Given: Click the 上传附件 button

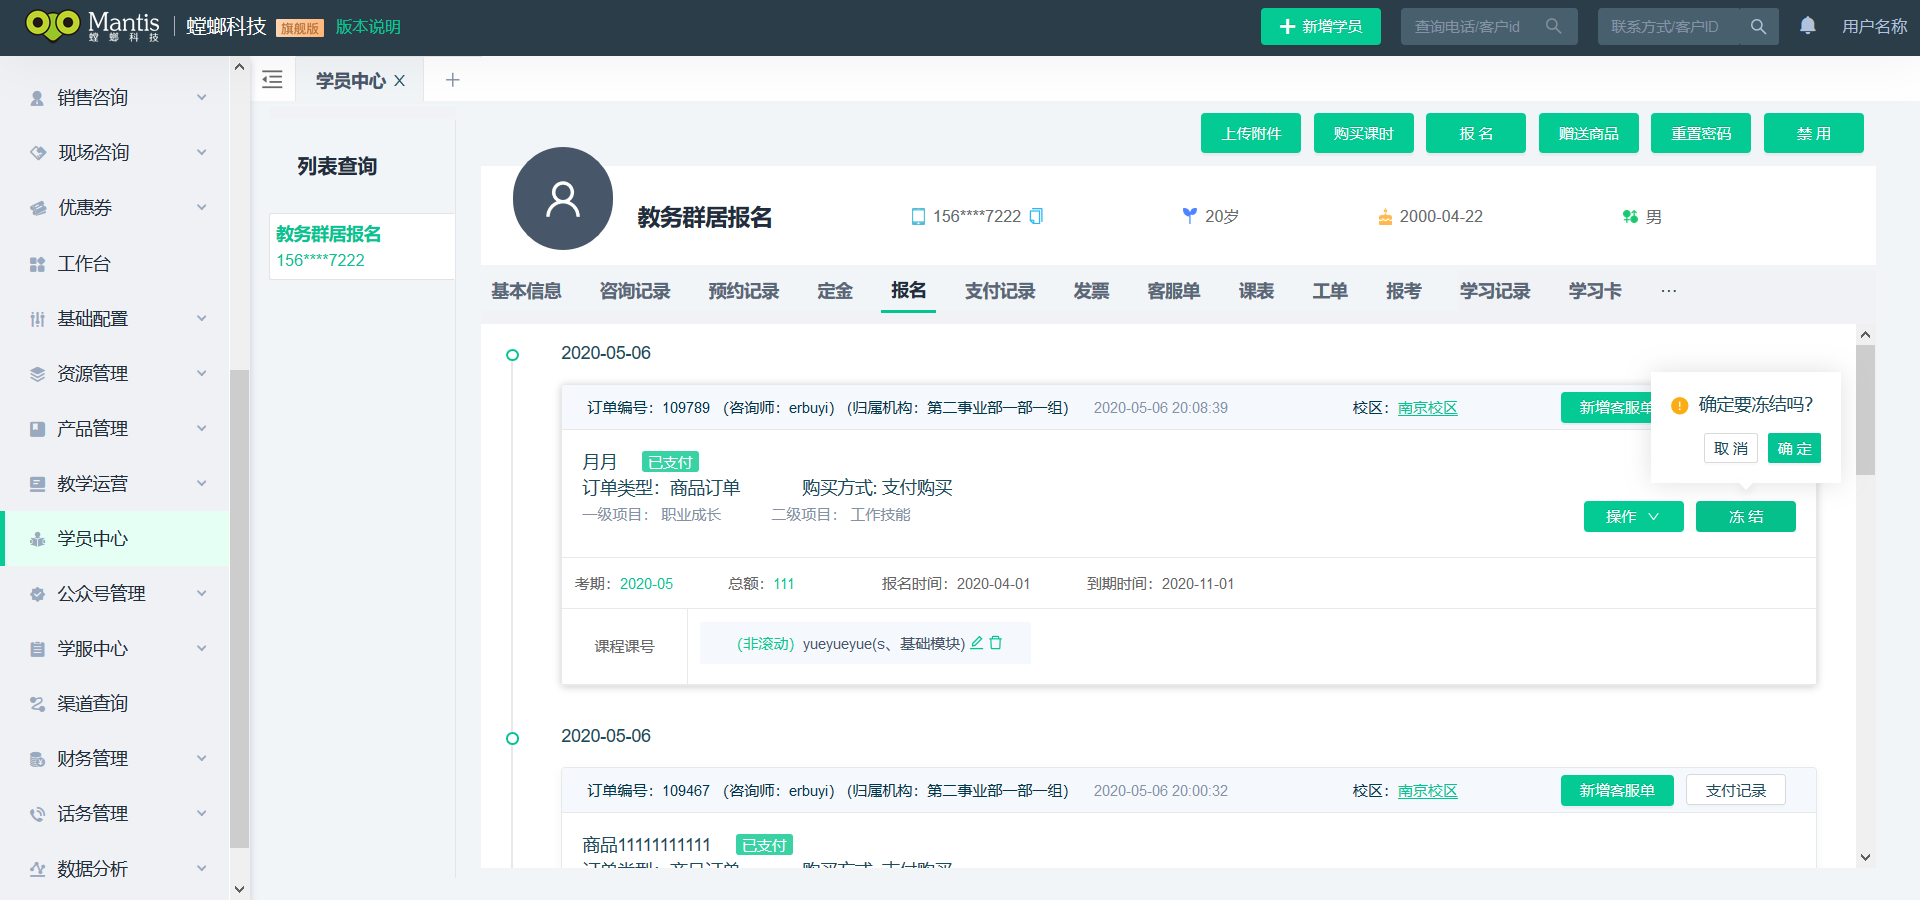Looking at the screenshot, I should point(1251,133).
